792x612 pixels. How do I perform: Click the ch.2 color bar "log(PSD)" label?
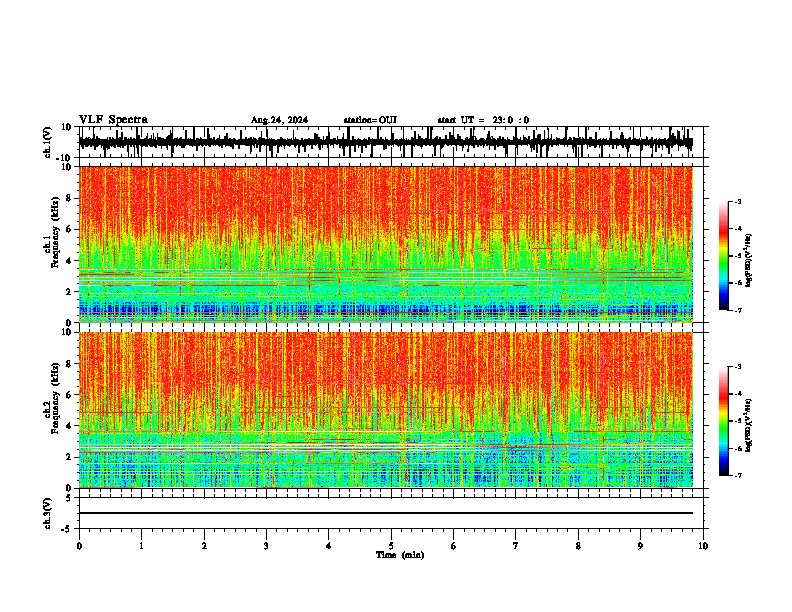[748, 425]
